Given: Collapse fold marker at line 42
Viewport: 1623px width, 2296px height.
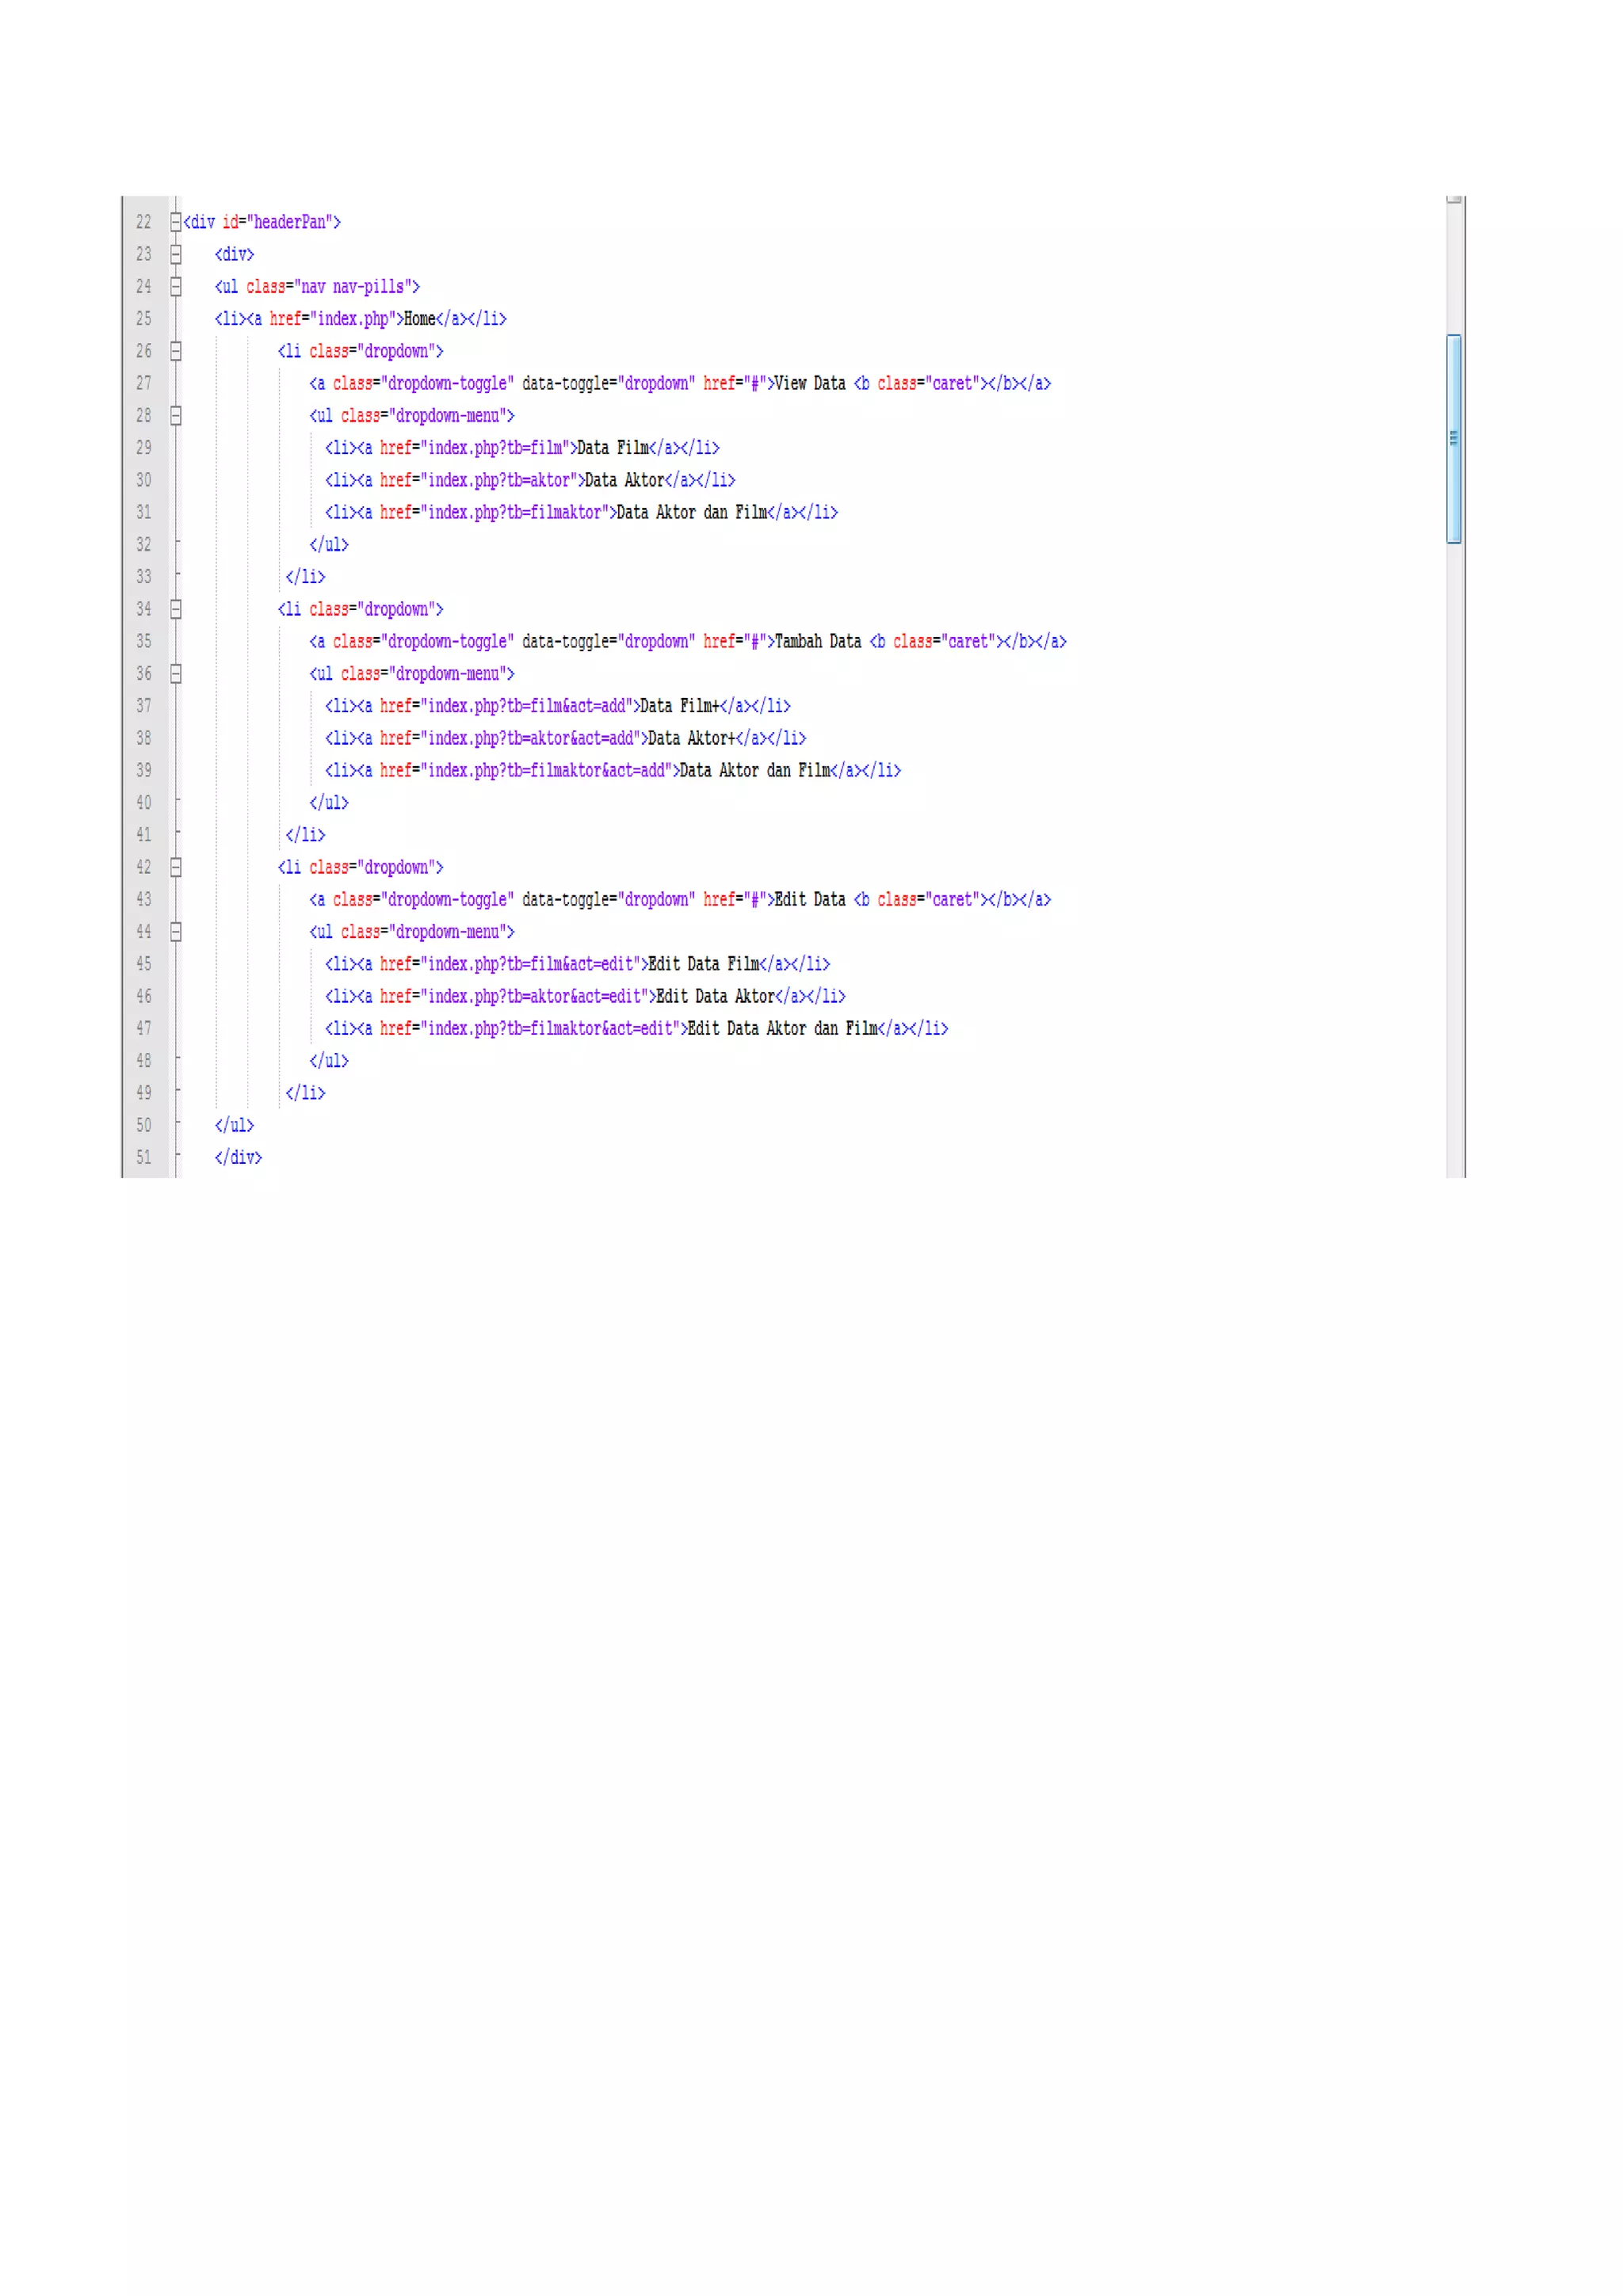Looking at the screenshot, I should coord(175,867).
